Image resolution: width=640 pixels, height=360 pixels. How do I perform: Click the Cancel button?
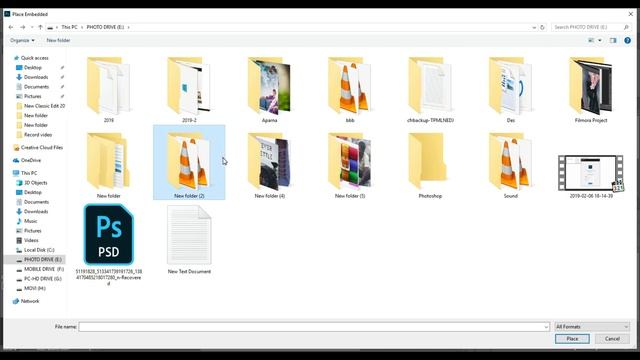tap(612, 339)
